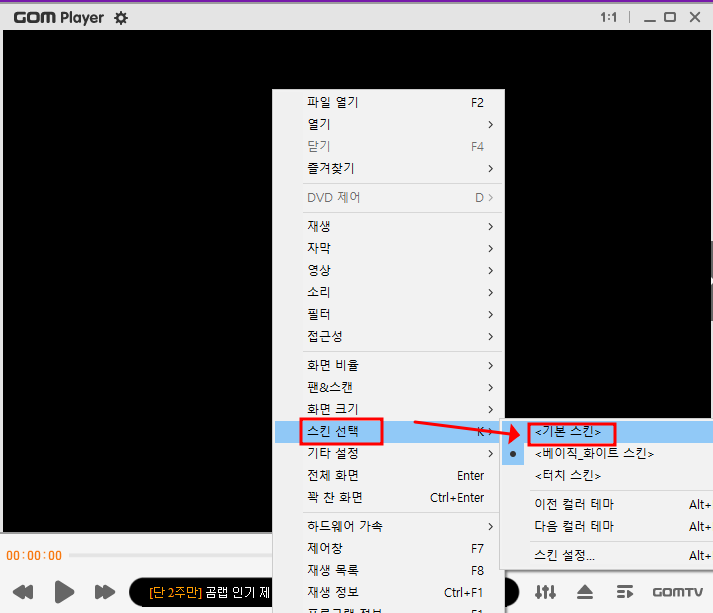Click the GOMTV logo button
This screenshot has width=713, height=613.
point(678,592)
